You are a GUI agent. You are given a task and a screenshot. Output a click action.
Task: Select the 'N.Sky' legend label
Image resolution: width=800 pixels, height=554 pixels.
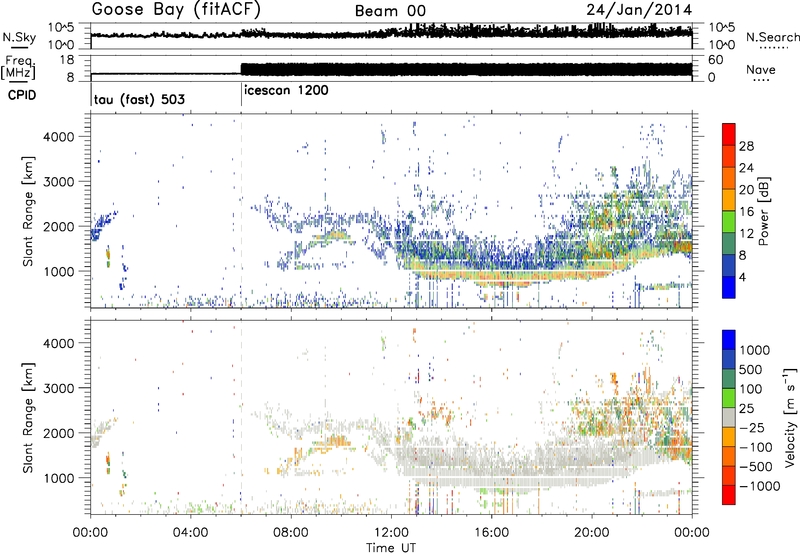click(19, 37)
